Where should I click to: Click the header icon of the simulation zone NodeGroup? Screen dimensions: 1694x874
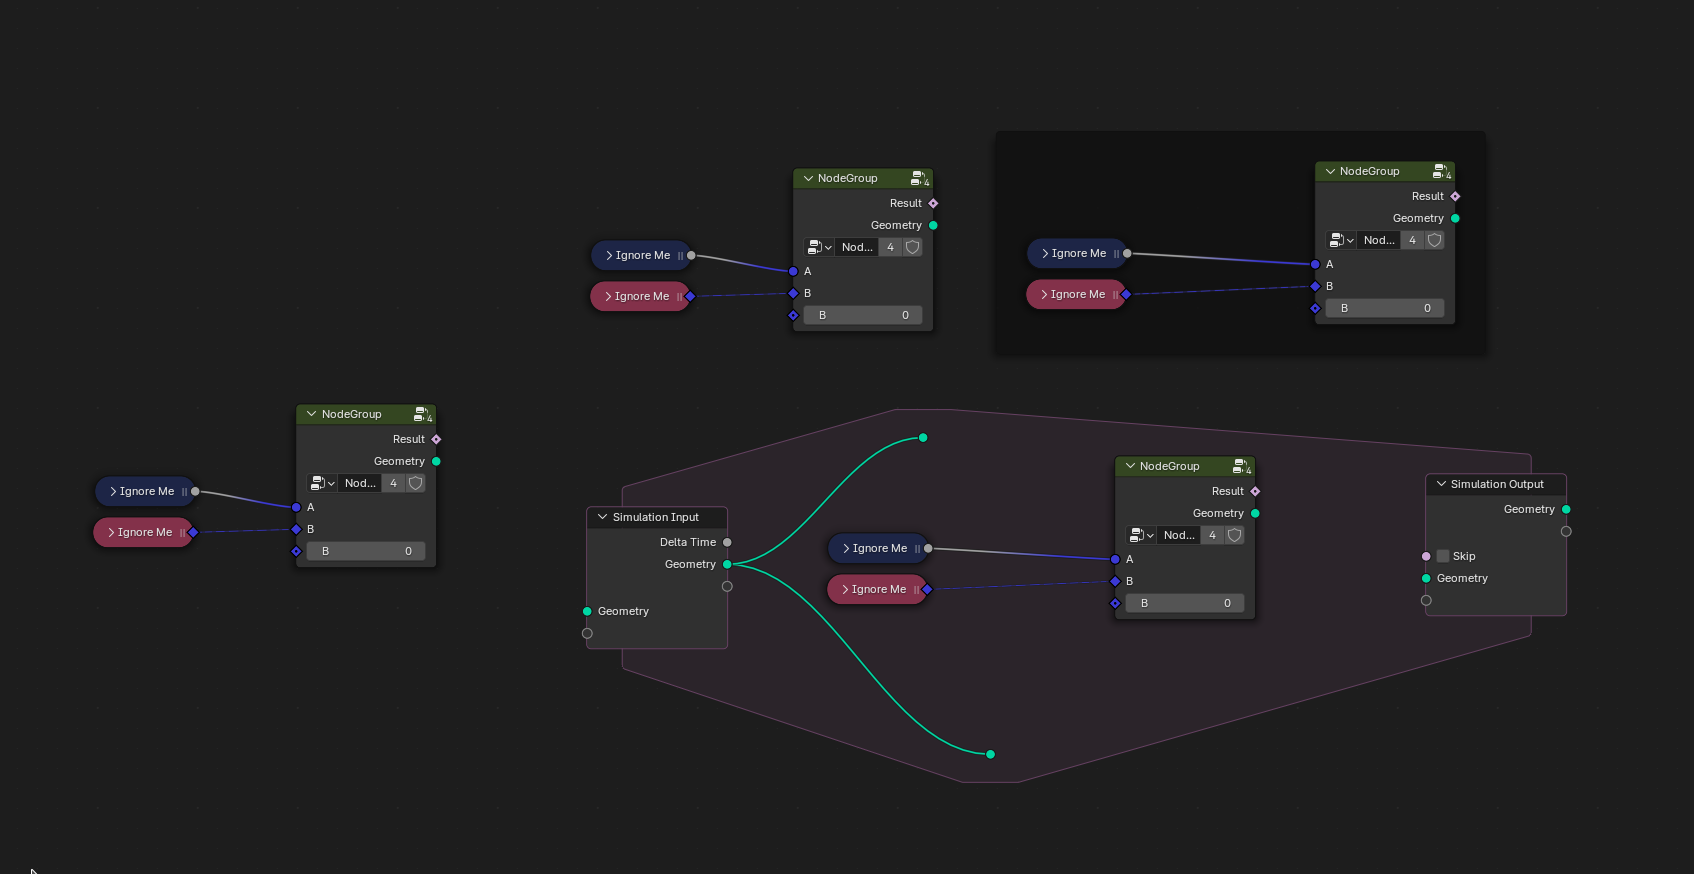pos(1241,466)
